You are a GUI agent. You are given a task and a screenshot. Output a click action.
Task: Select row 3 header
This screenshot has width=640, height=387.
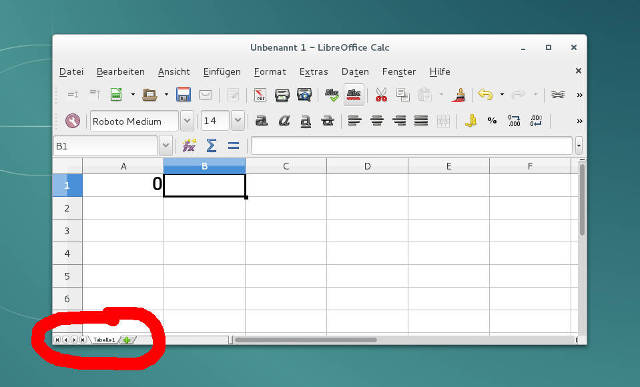coord(67,231)
